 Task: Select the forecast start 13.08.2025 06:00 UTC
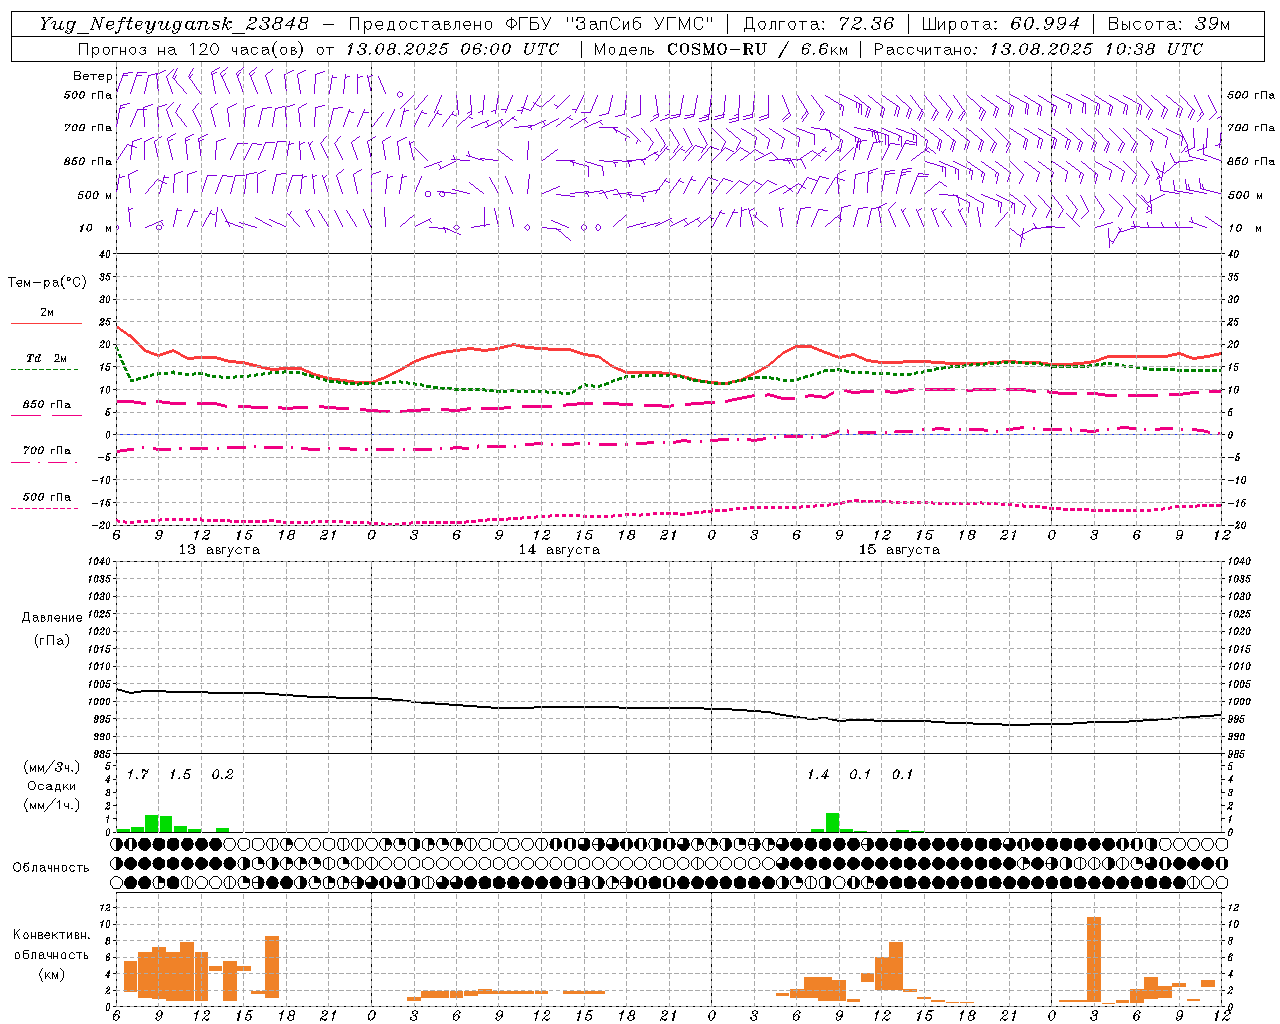[451, 49]
